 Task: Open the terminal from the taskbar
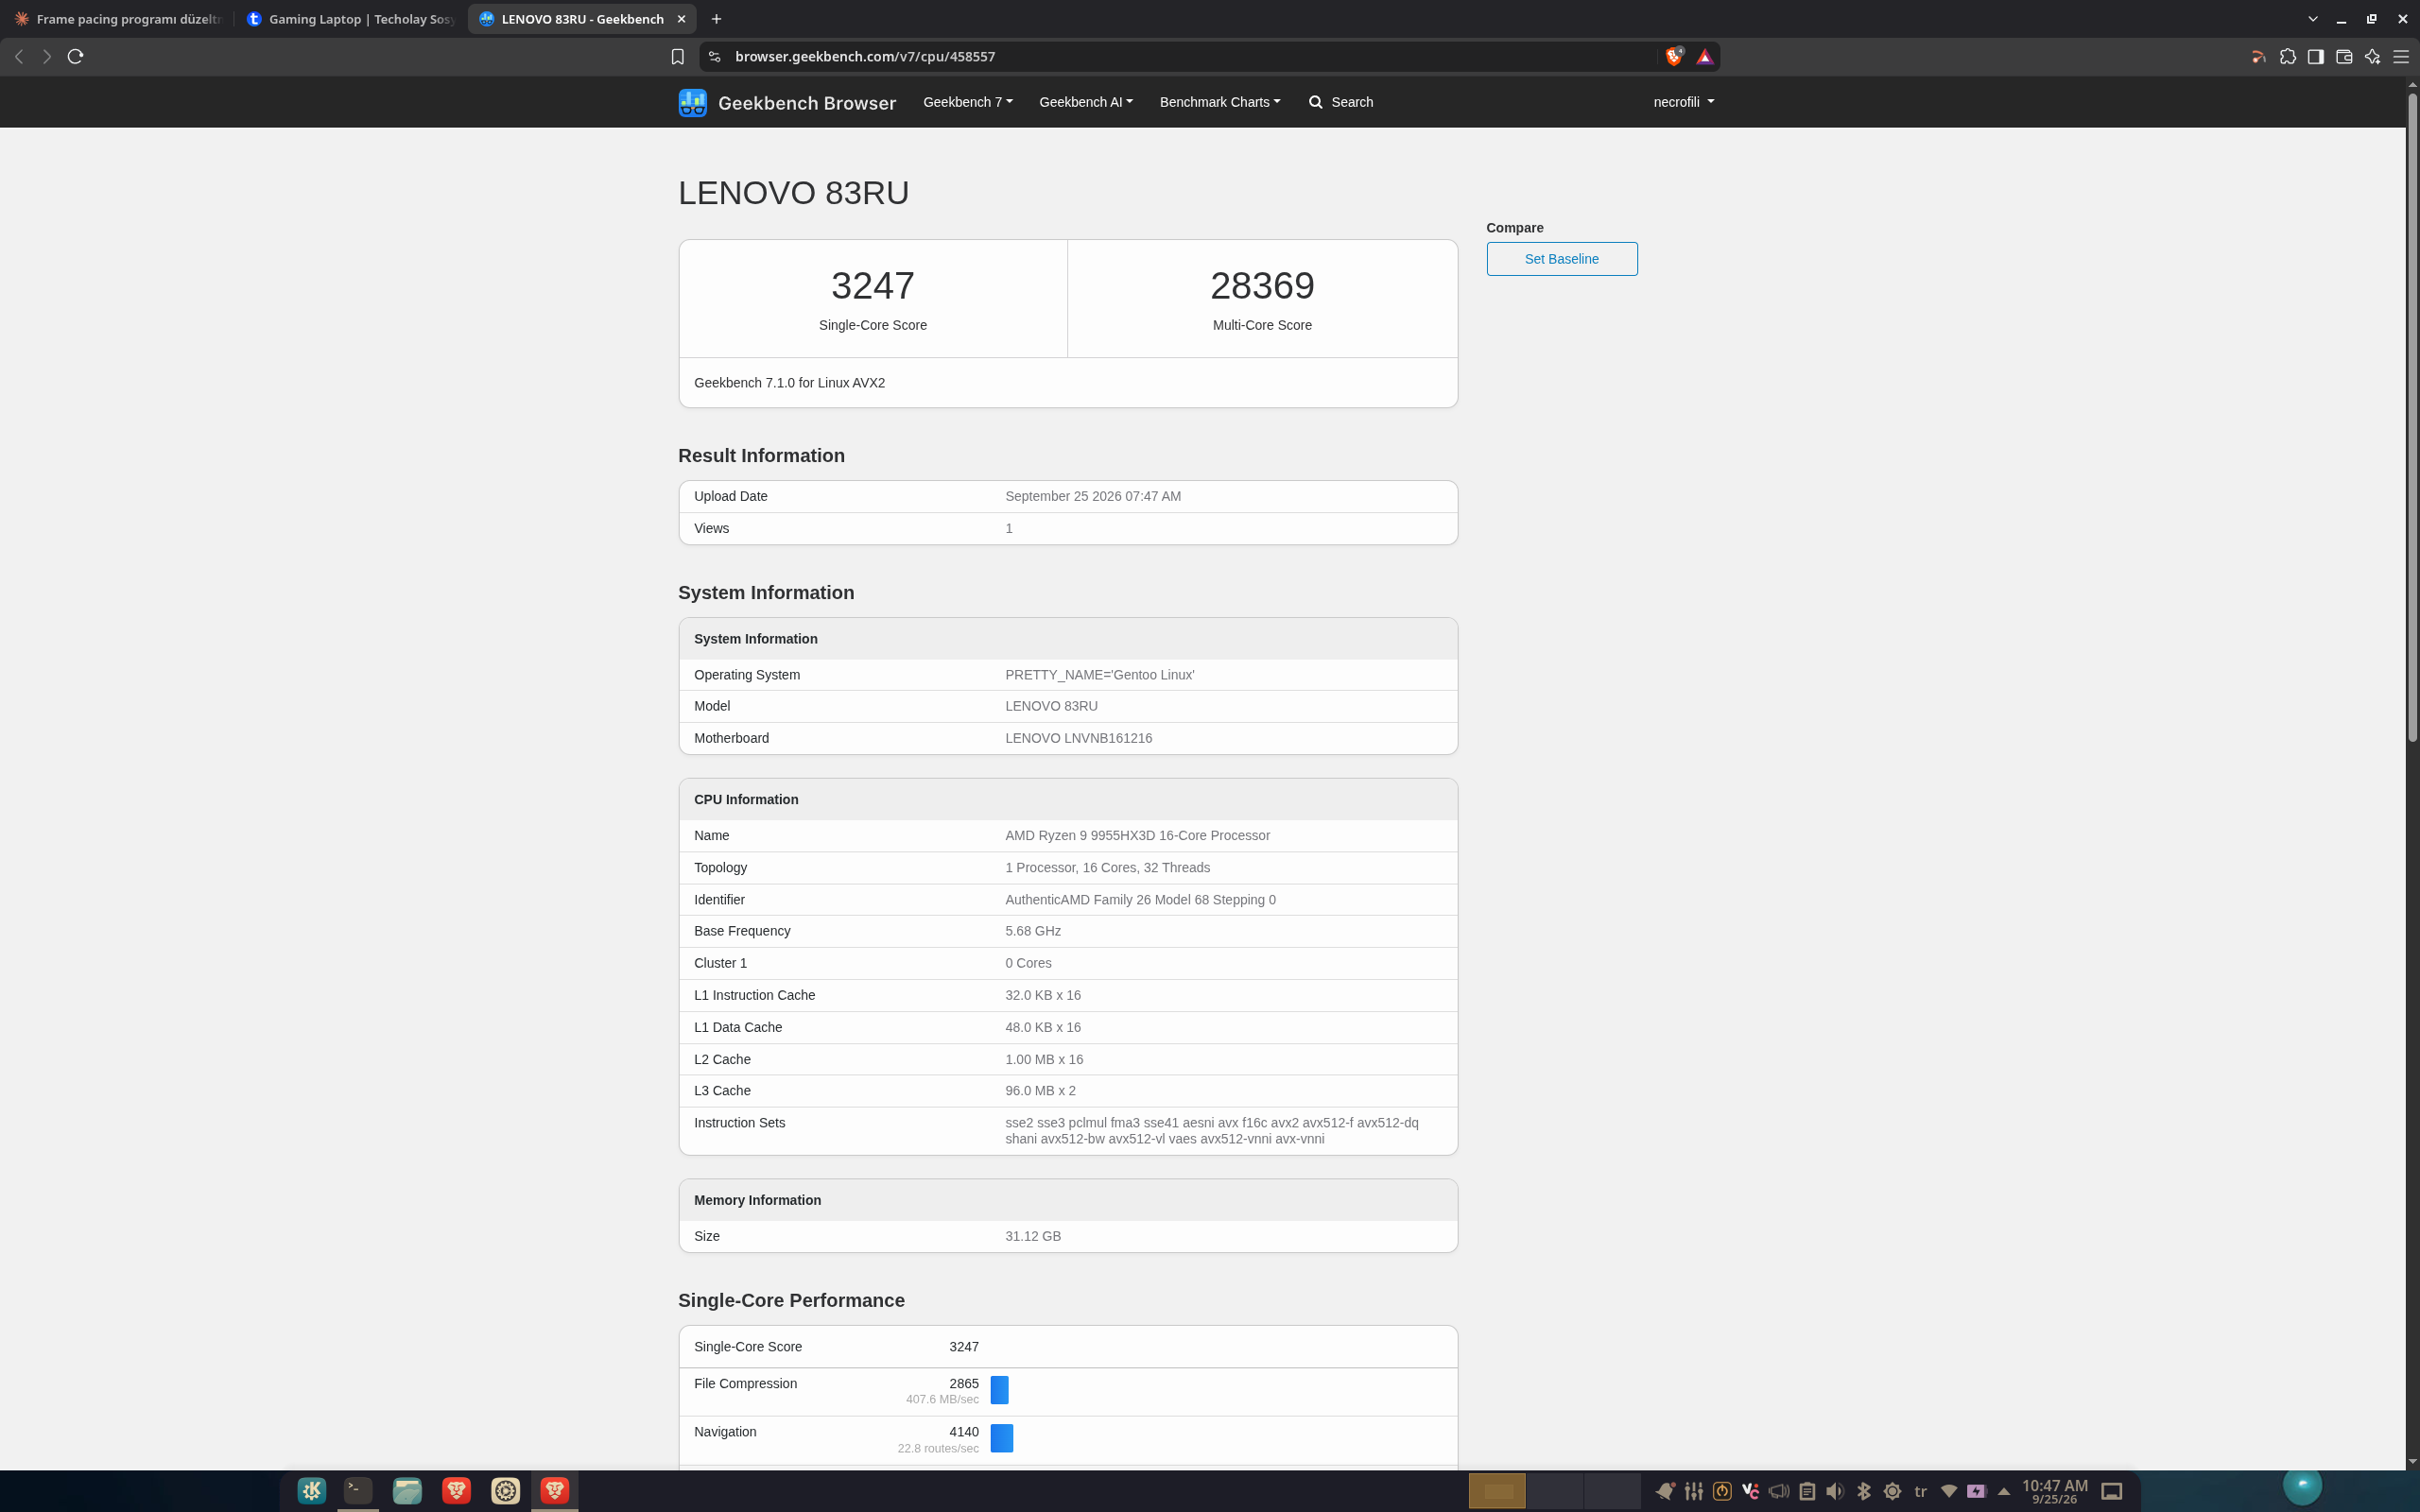click(x=358, y=1490)
